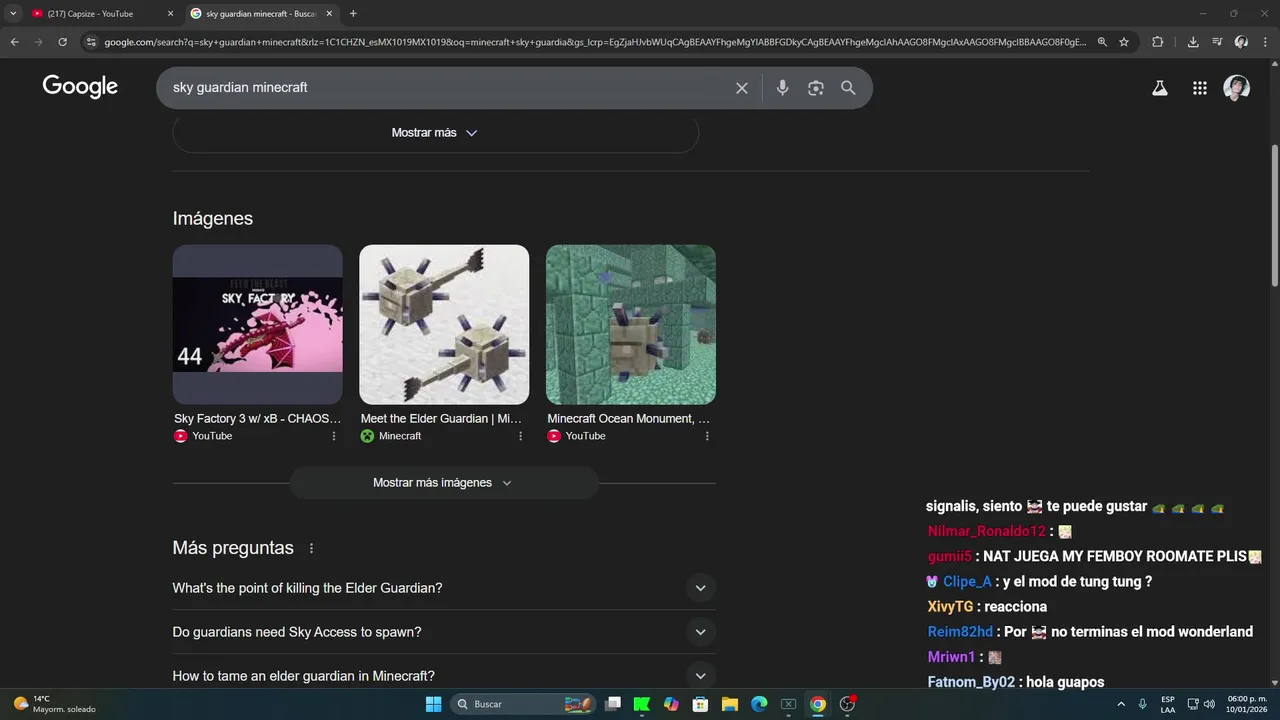Open the media control icon in toolbar
Viewport: 1280px width, 720px height.
click(x=1217, y=42)
